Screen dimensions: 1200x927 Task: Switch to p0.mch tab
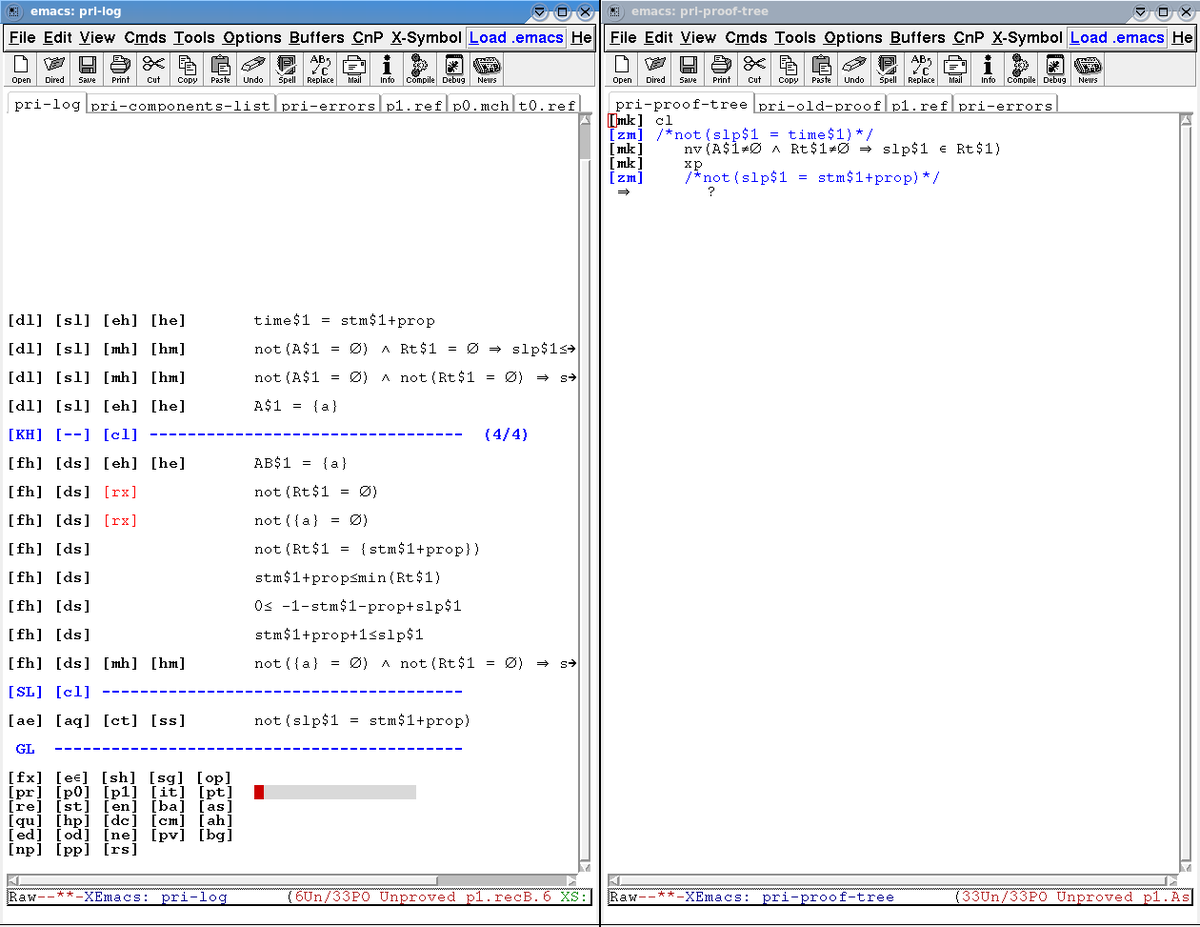coord(481,105)
